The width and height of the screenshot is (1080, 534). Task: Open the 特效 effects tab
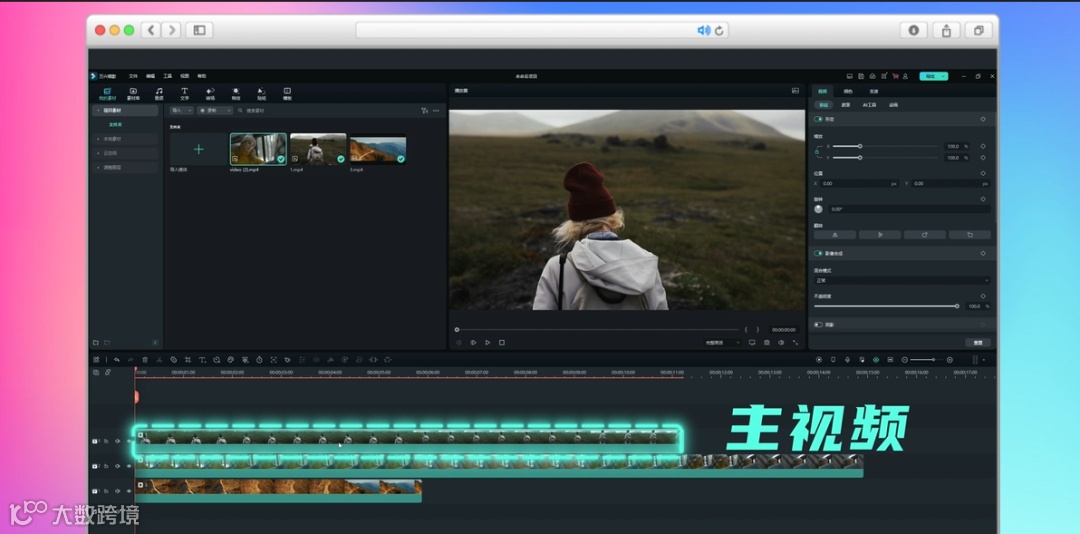[236, 94]
